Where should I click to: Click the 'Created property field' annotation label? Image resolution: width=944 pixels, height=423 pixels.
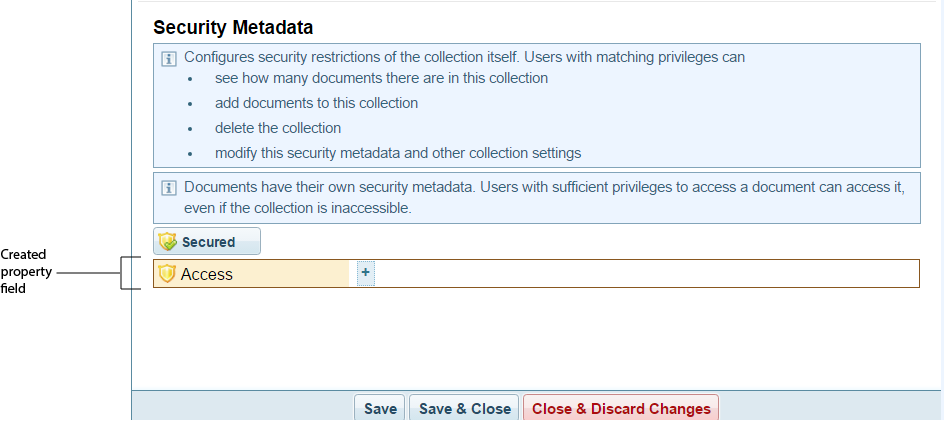(25, 271)
